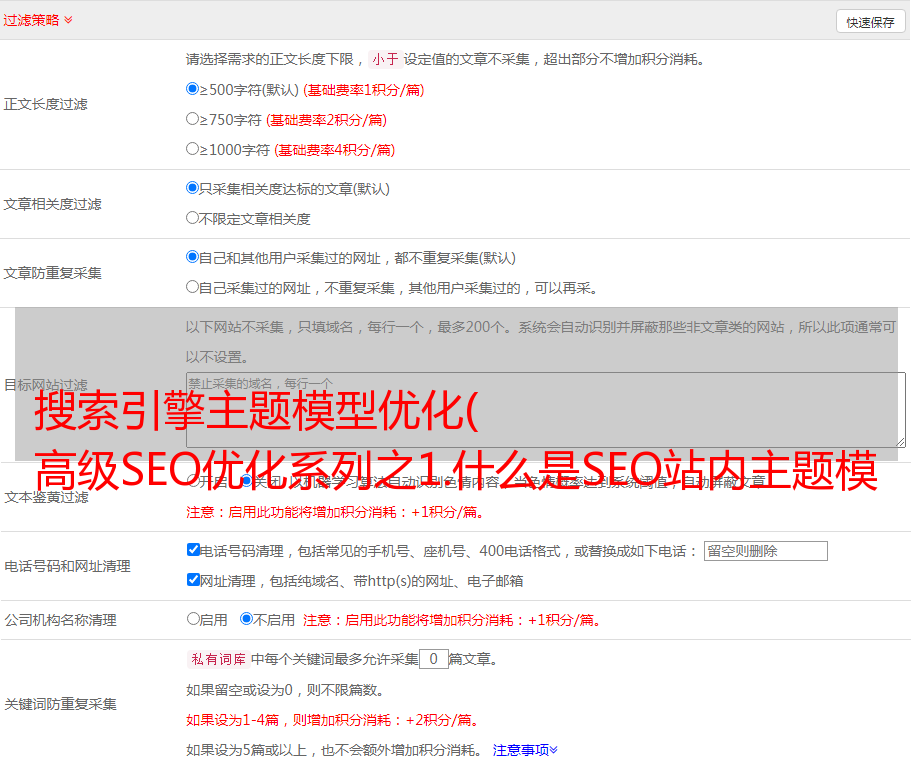Enable 公司机构名称清理 with 启用
Image resolution: width=912 pixels, height=768 pixels.
(193, 619)
